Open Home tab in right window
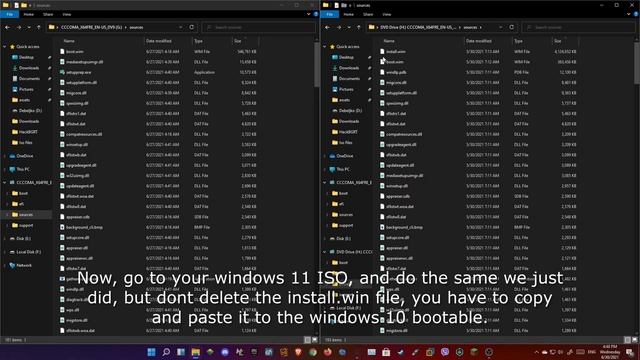Viewport: 640px width, 360px height. [349, 14]
